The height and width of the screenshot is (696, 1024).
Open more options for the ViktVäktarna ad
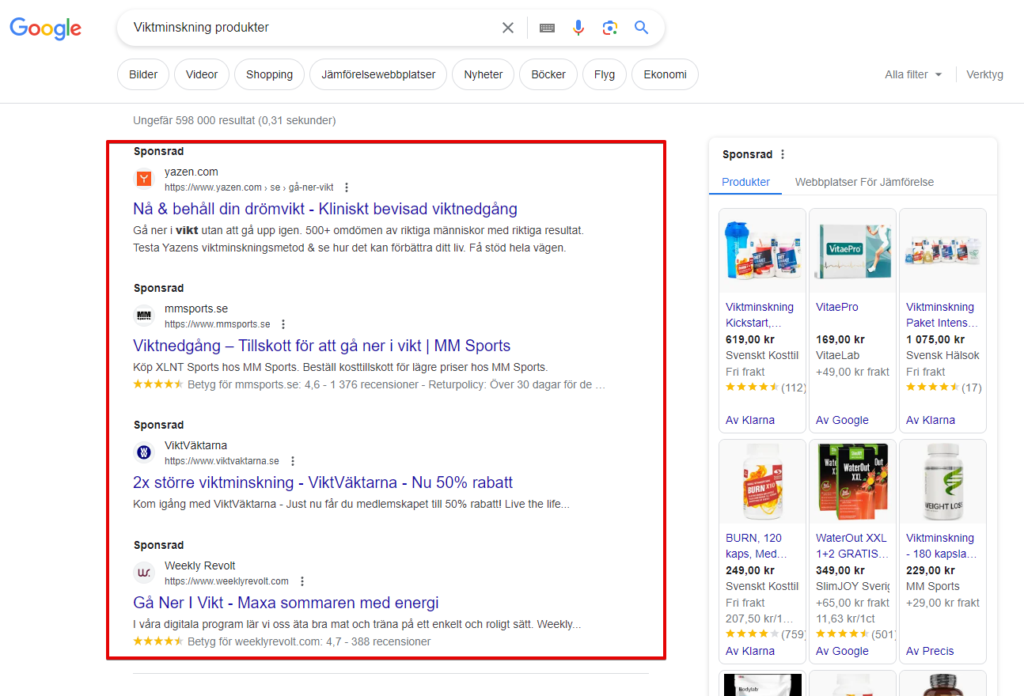point(293,461)
